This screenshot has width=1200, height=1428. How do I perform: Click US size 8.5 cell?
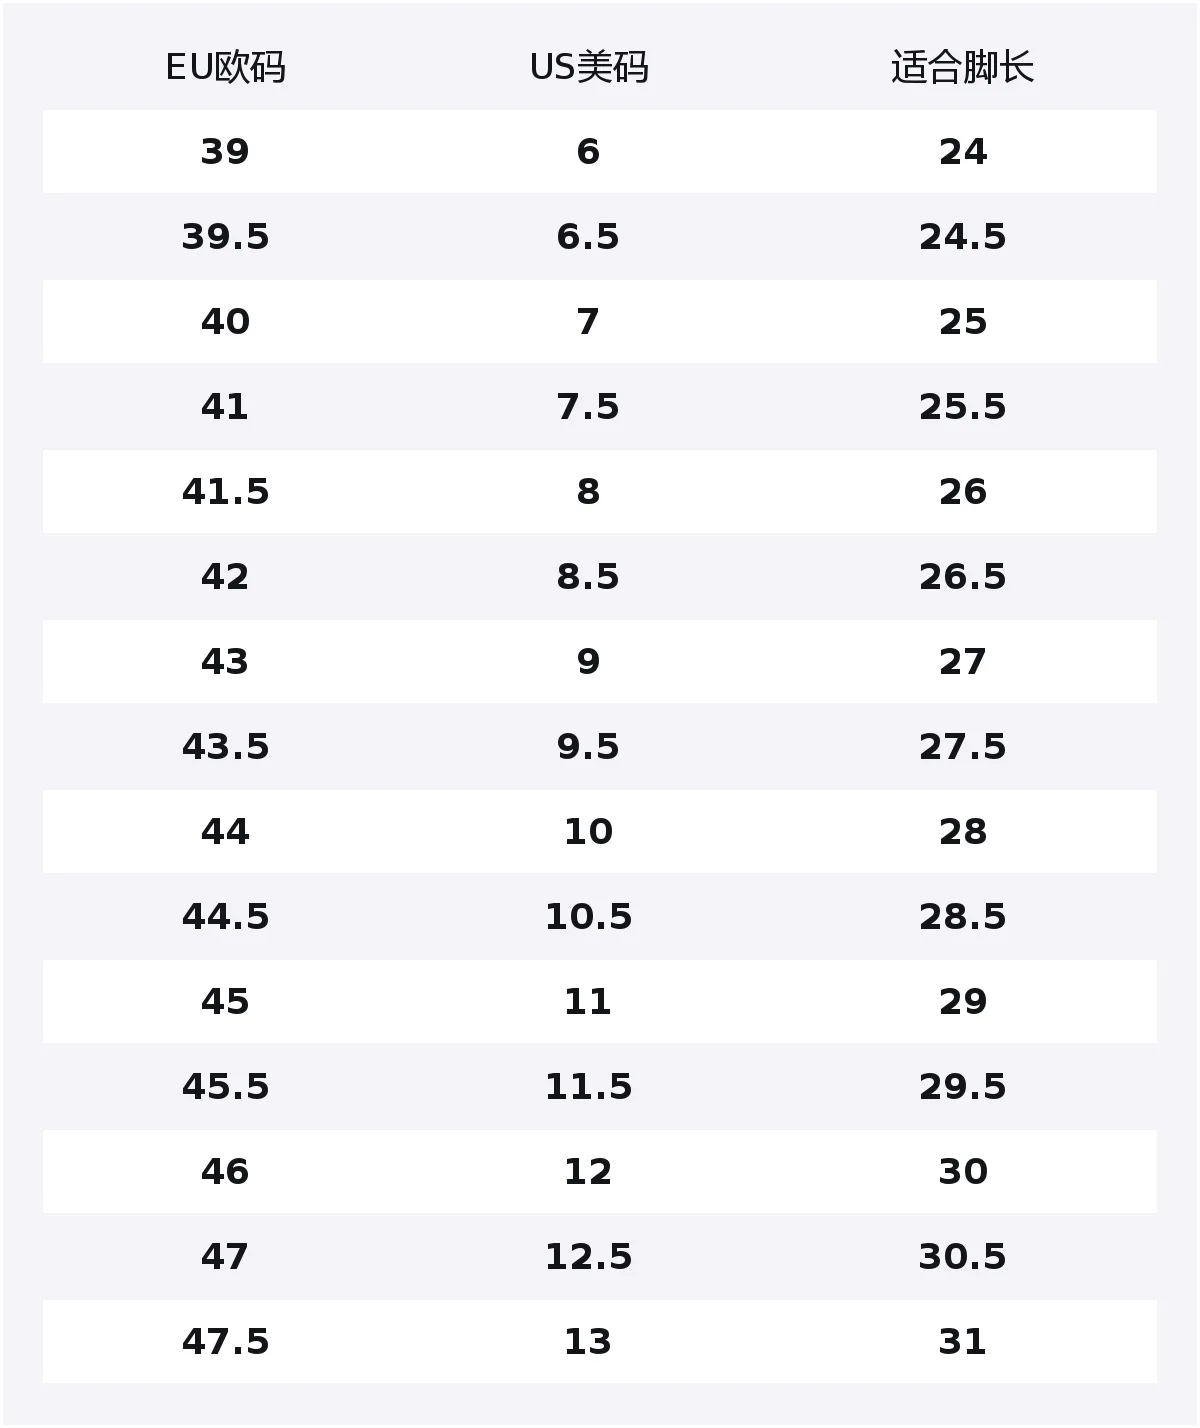click(x=588, y=577)
